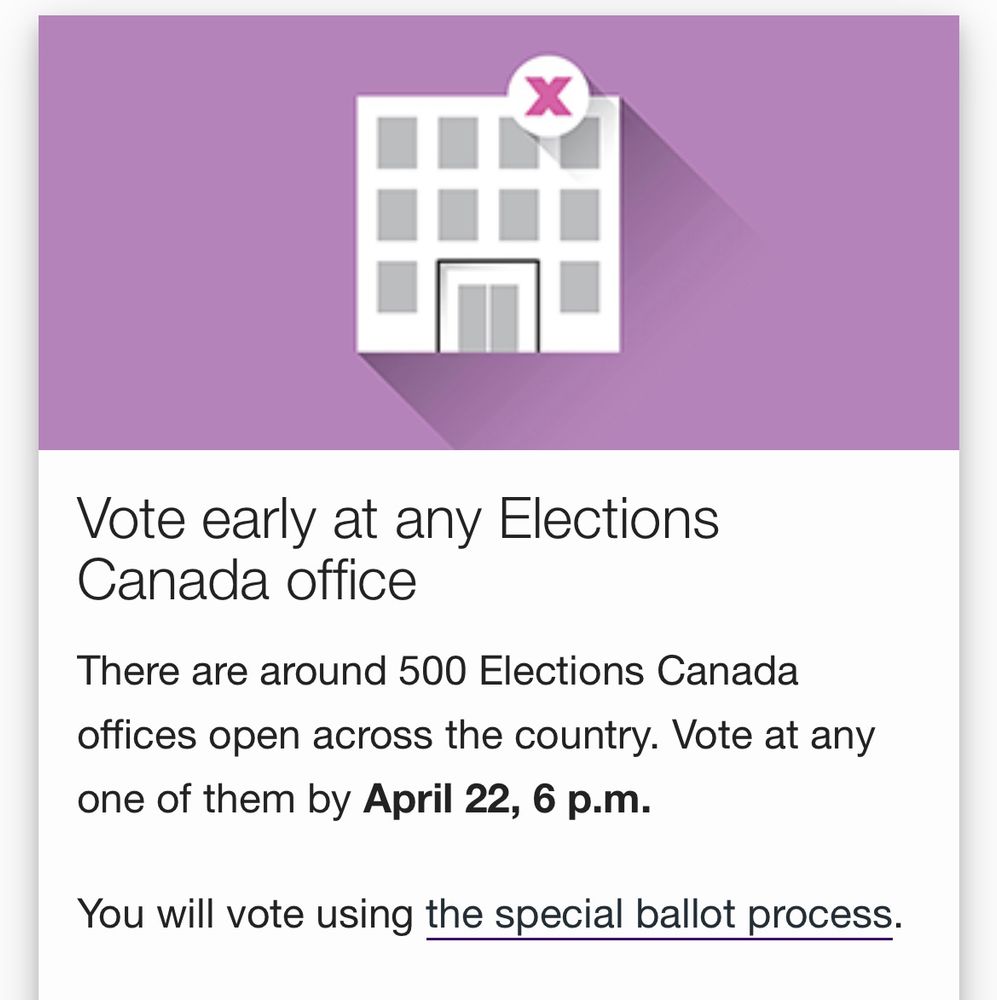Click the 'one of them by' text
This screenshot has height=1000, width=997.
click(x=214, y=799)
